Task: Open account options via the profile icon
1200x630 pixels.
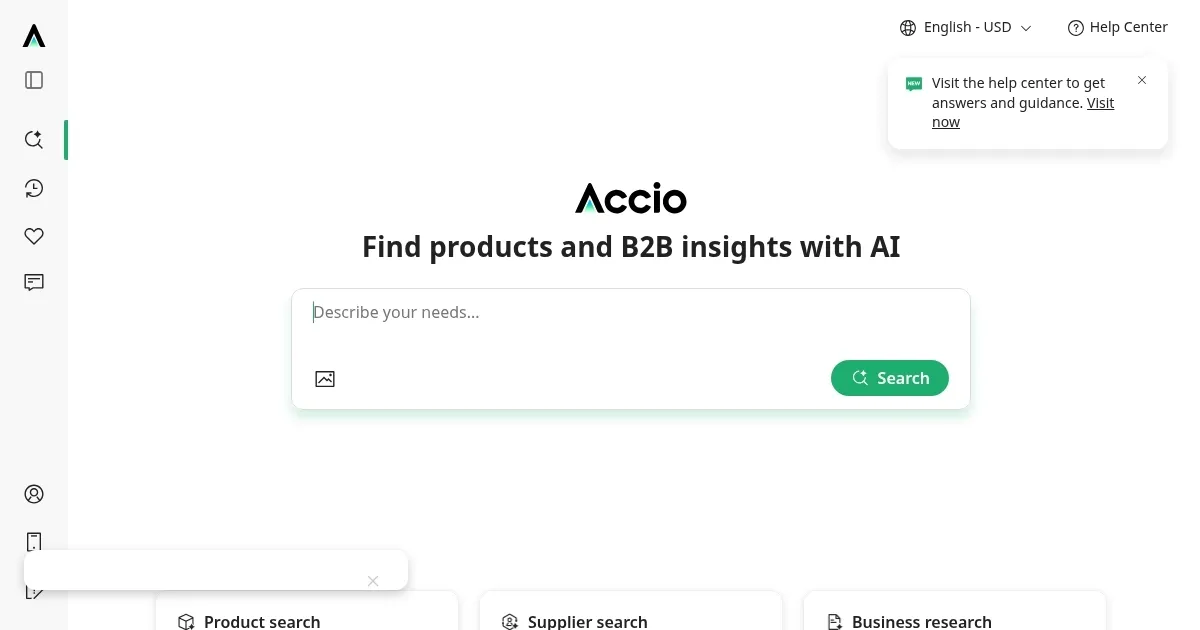Action: [x=33, y=494]
